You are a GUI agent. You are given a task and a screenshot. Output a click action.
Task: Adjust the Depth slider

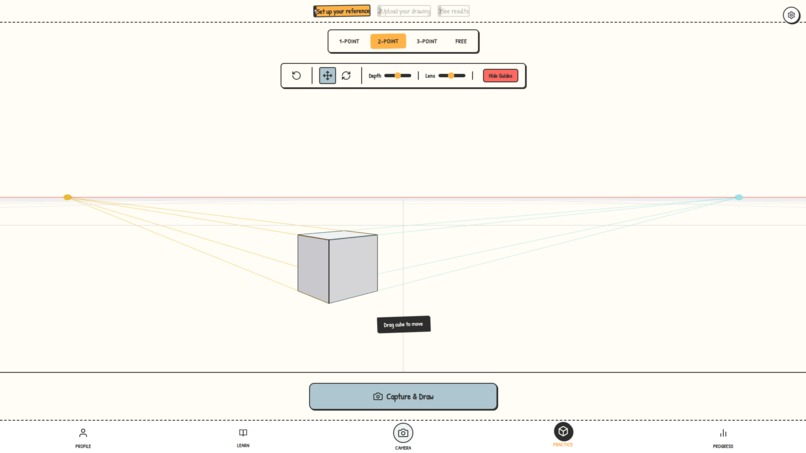(398, 76)
